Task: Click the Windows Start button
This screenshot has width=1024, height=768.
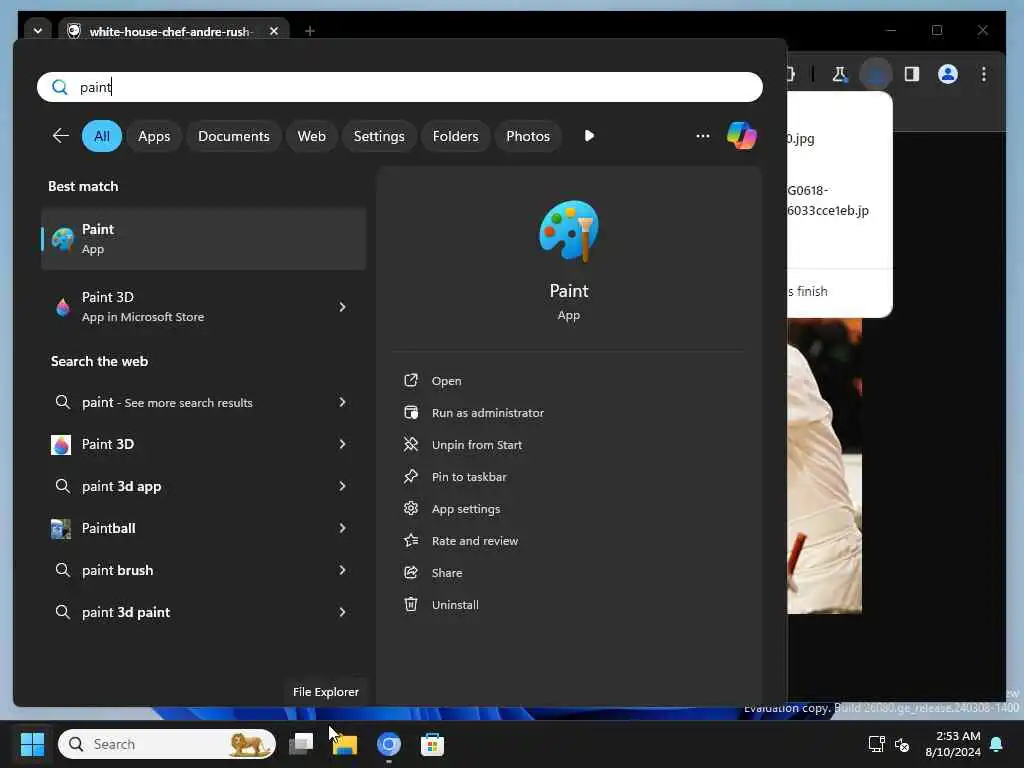Action: 32,744
